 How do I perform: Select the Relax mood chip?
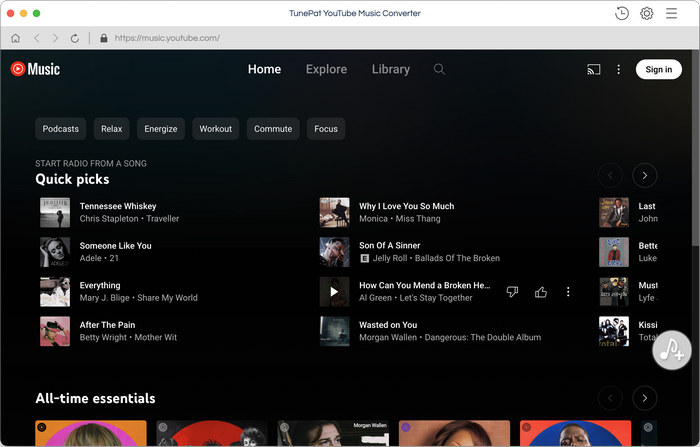[112, 129]
